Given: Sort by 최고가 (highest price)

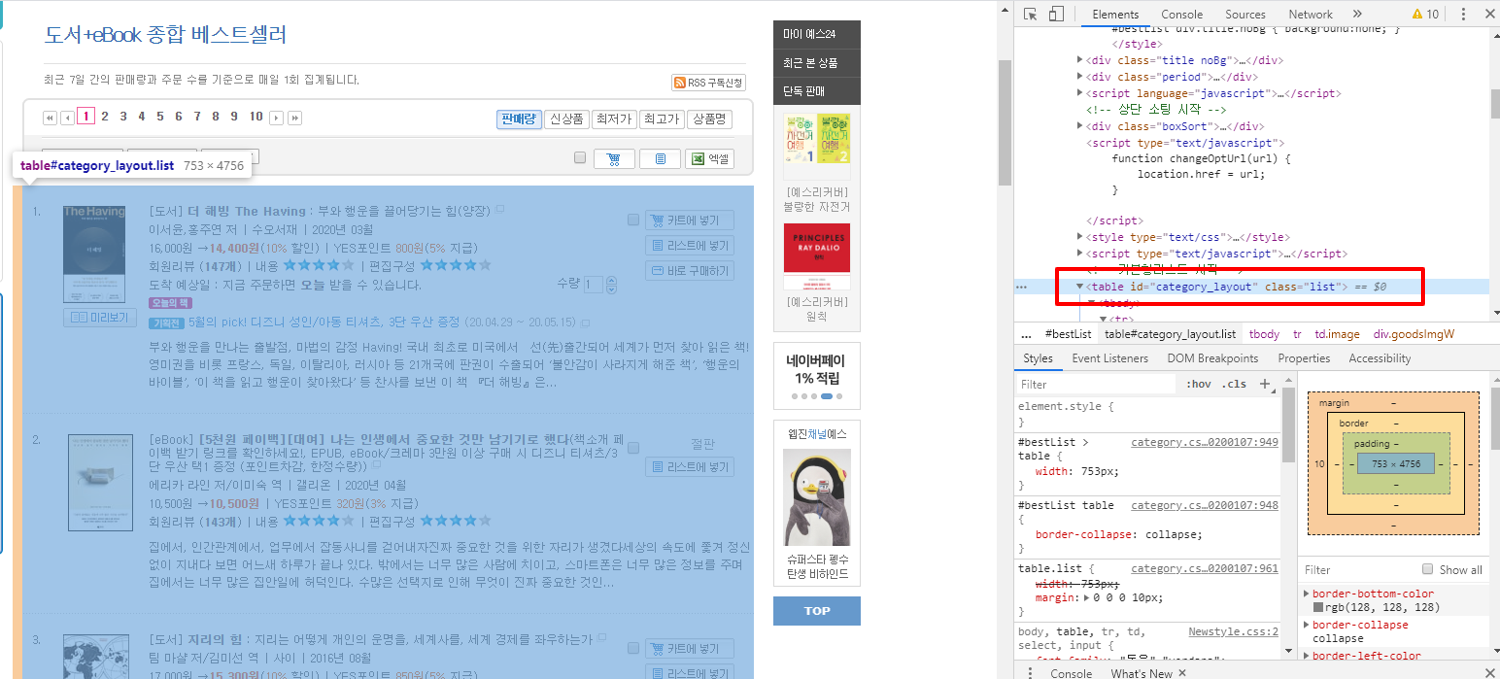Looking at the screenshot, I should click(x=661, y=119).
